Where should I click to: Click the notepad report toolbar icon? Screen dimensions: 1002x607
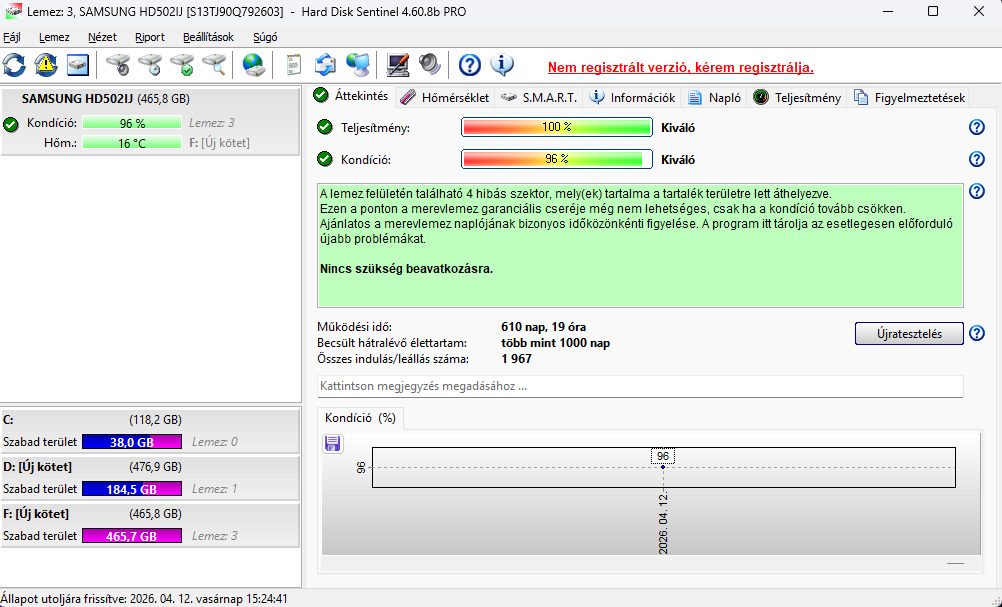tap(293, 65)
